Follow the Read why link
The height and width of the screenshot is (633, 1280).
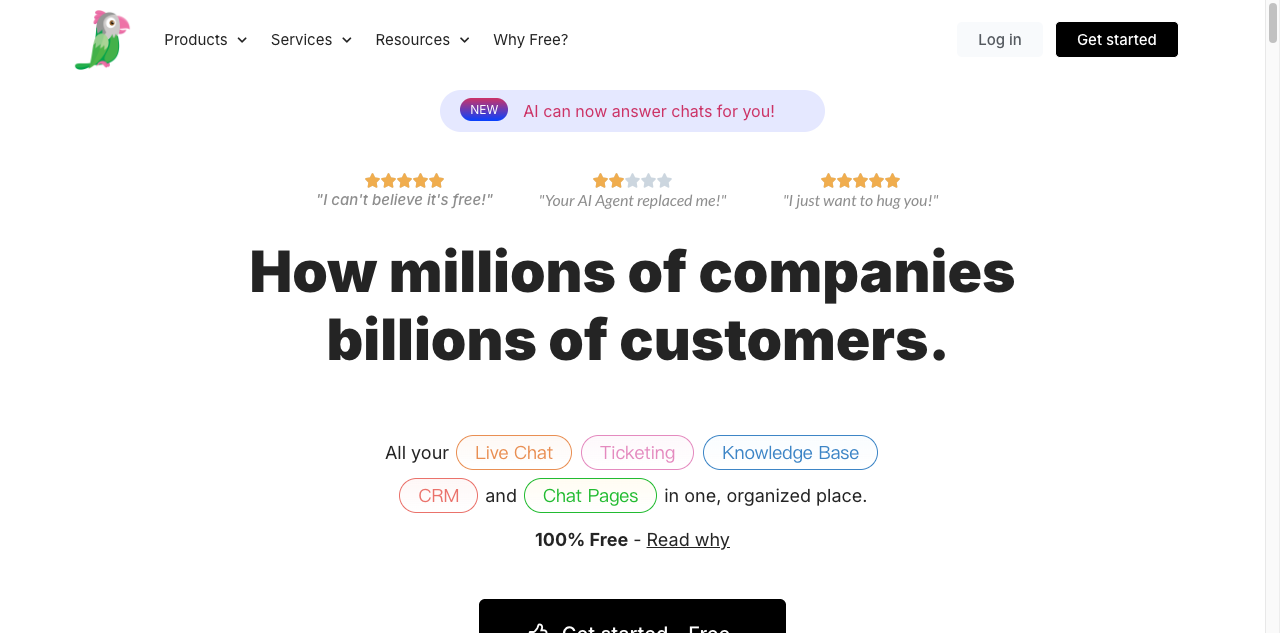688,540
